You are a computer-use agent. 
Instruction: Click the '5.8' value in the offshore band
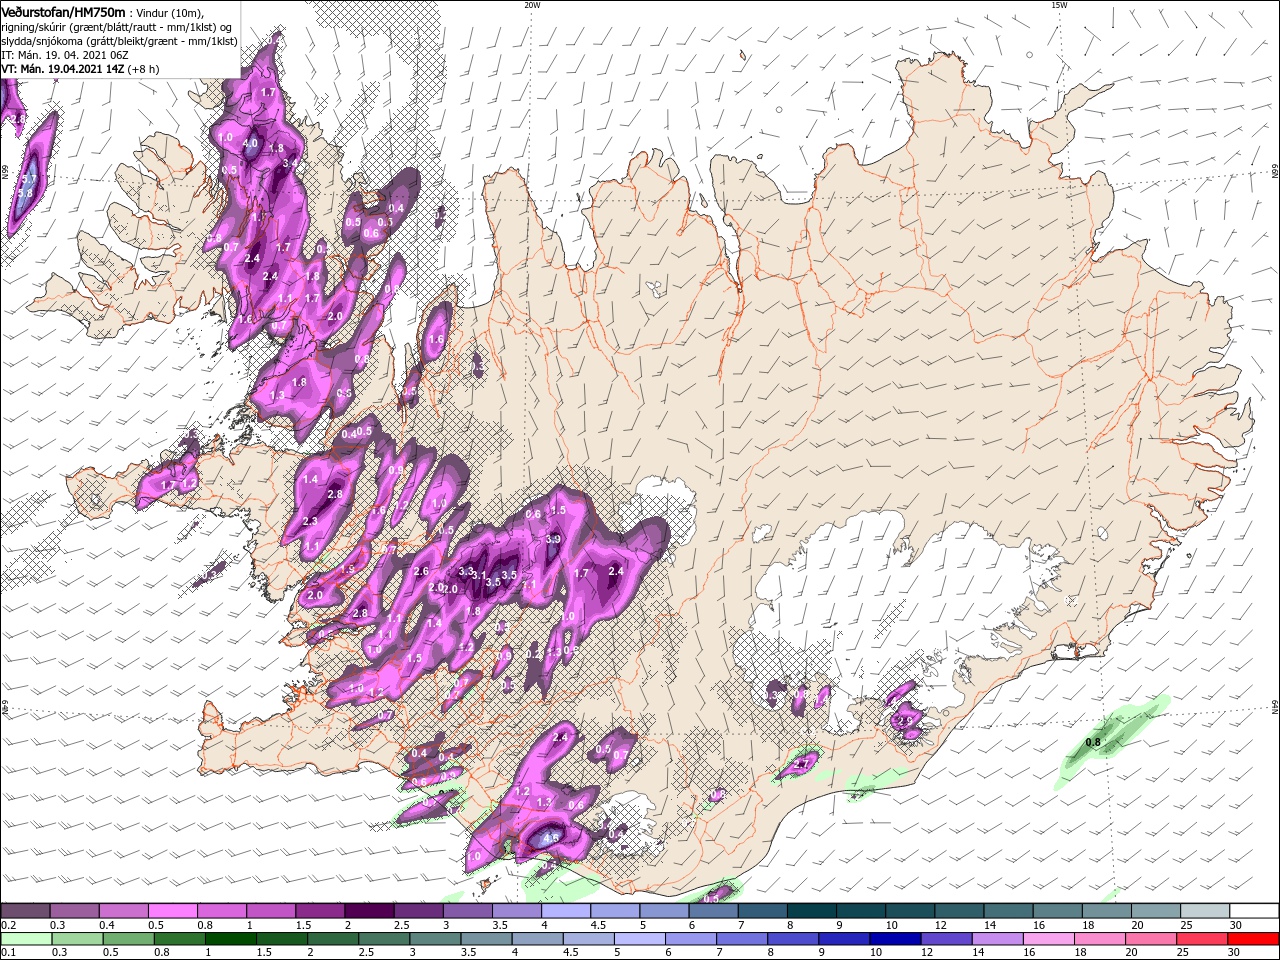(26, 192)
